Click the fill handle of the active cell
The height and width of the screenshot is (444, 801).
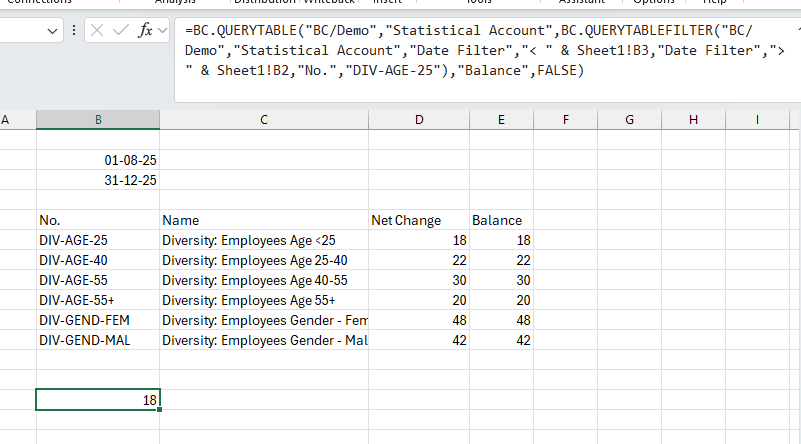(x=159, y=409)
